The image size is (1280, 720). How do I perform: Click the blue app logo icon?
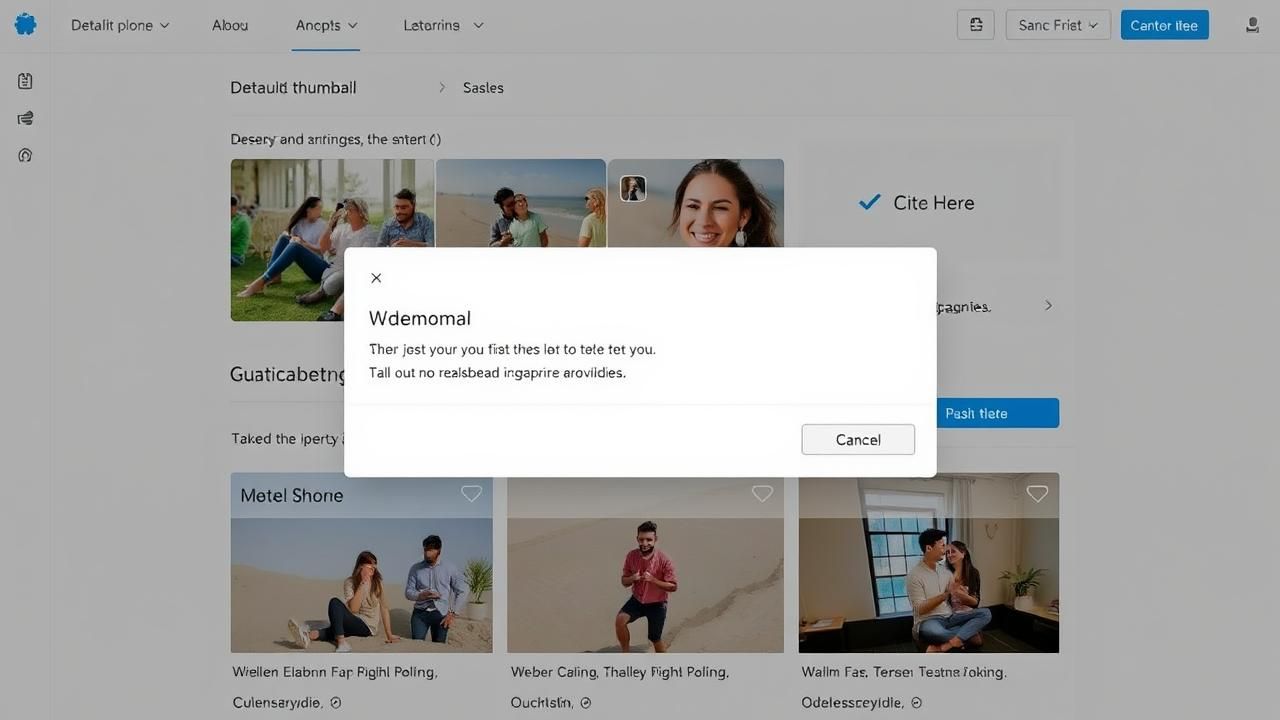[x=25, y=25]
